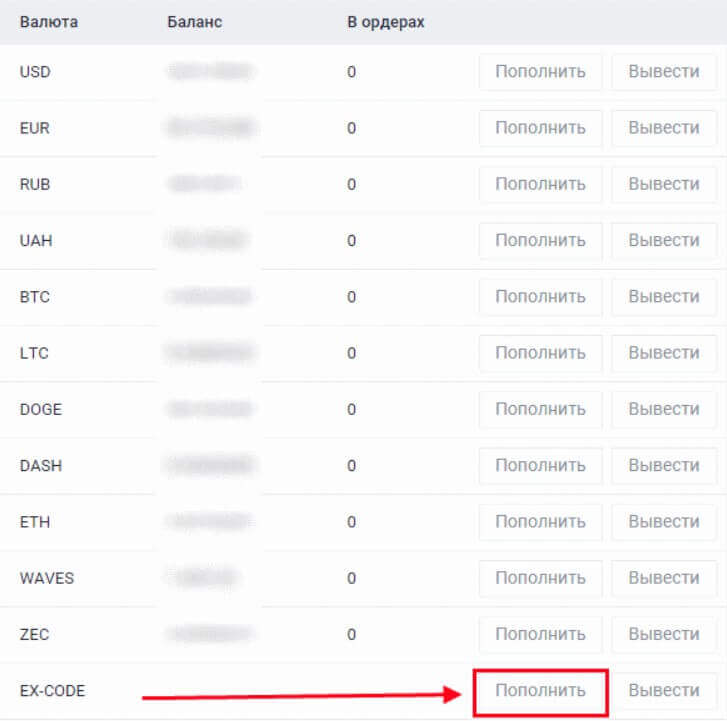Viewport: 727px width, 721px height.
Task: Top up UAH via Пополнить
Action: coord(540,241)
